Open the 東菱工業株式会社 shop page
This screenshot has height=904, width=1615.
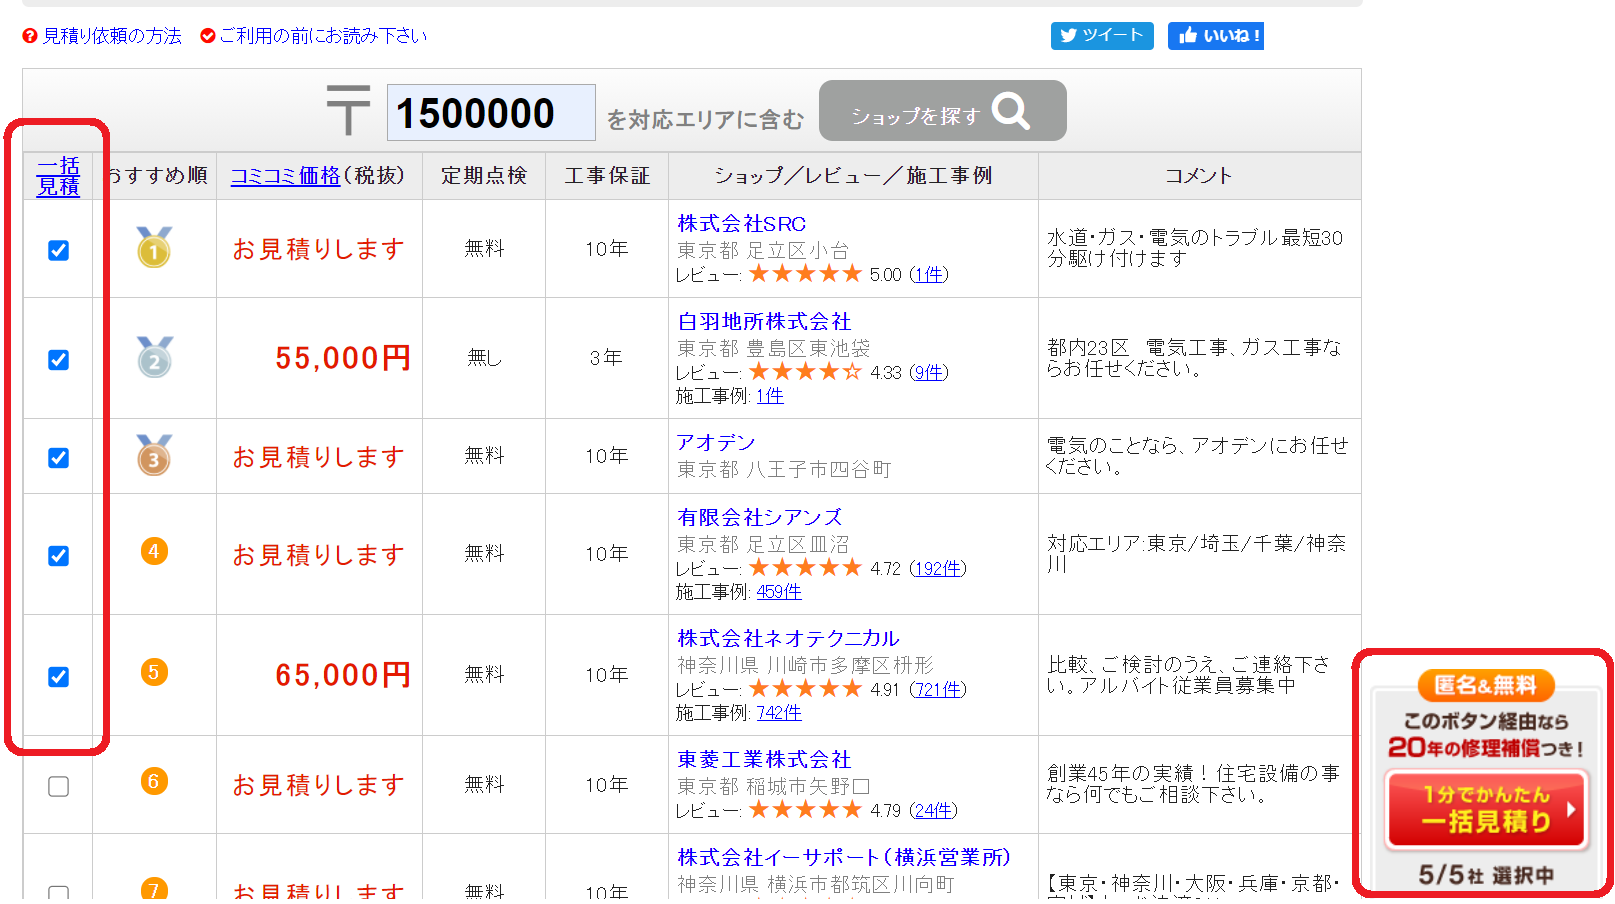pos(764,760)
